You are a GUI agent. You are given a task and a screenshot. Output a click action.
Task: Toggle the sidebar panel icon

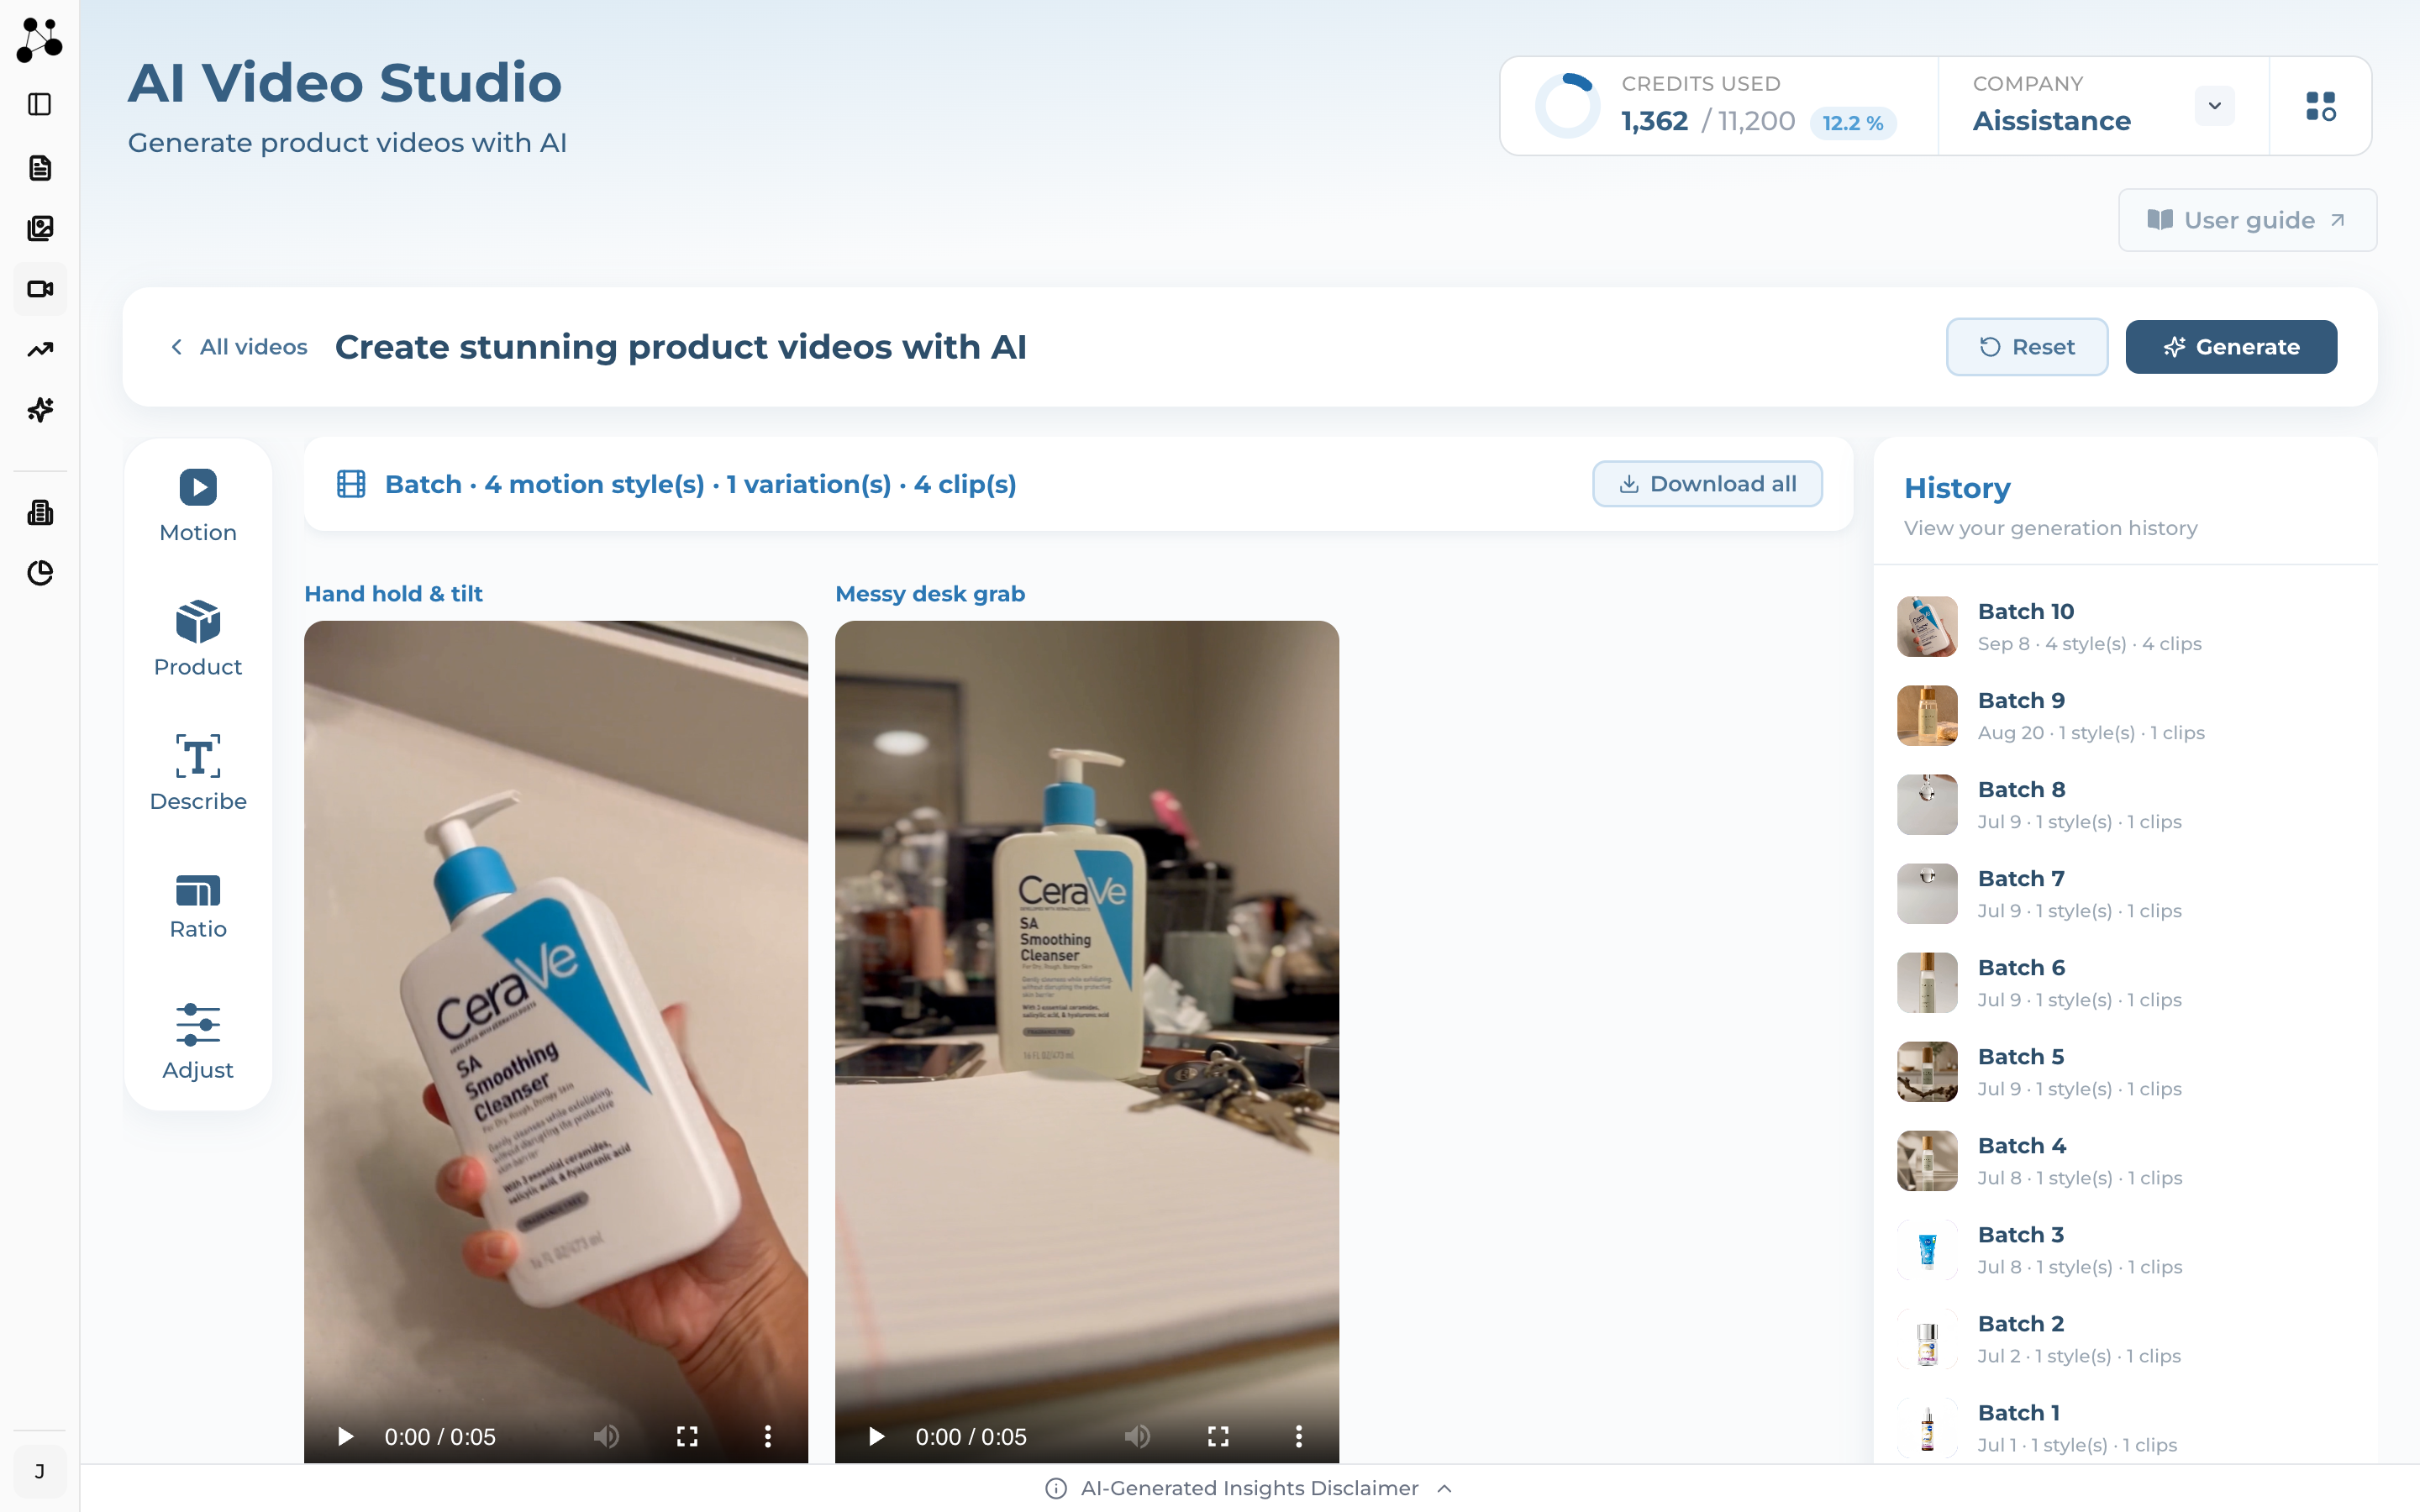(x=40, y=104)
